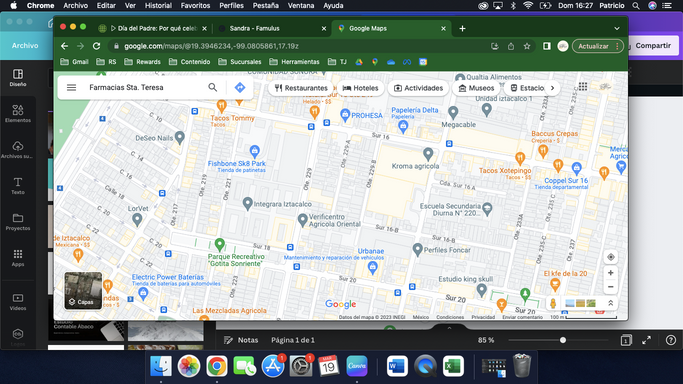683x384 pixels.
Task: Toggle Chrome side panel
Action: [x=547, y=46]
